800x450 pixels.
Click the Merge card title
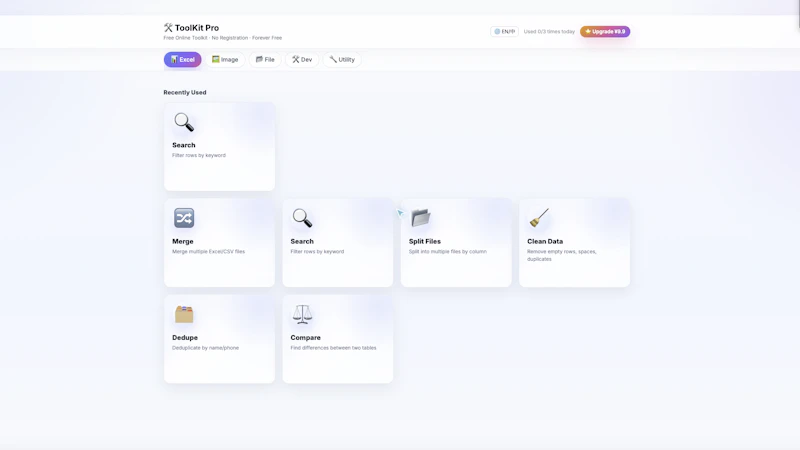tap(183, 241)
